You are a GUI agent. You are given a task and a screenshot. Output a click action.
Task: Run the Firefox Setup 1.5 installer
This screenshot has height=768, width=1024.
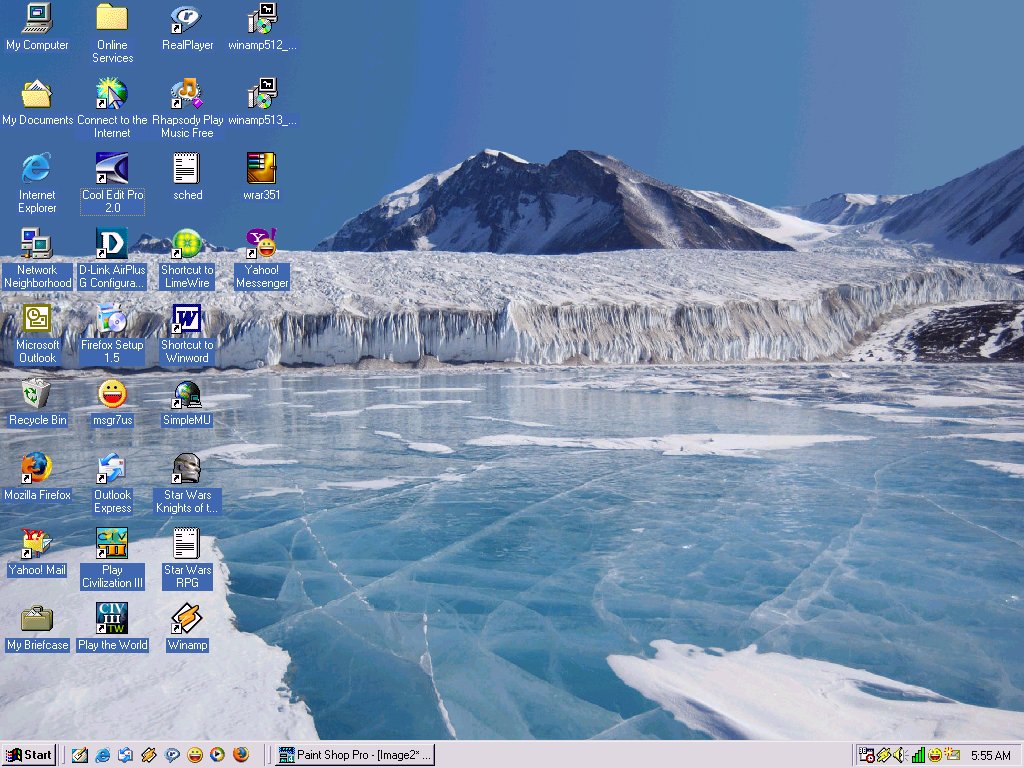pos(111,320)
